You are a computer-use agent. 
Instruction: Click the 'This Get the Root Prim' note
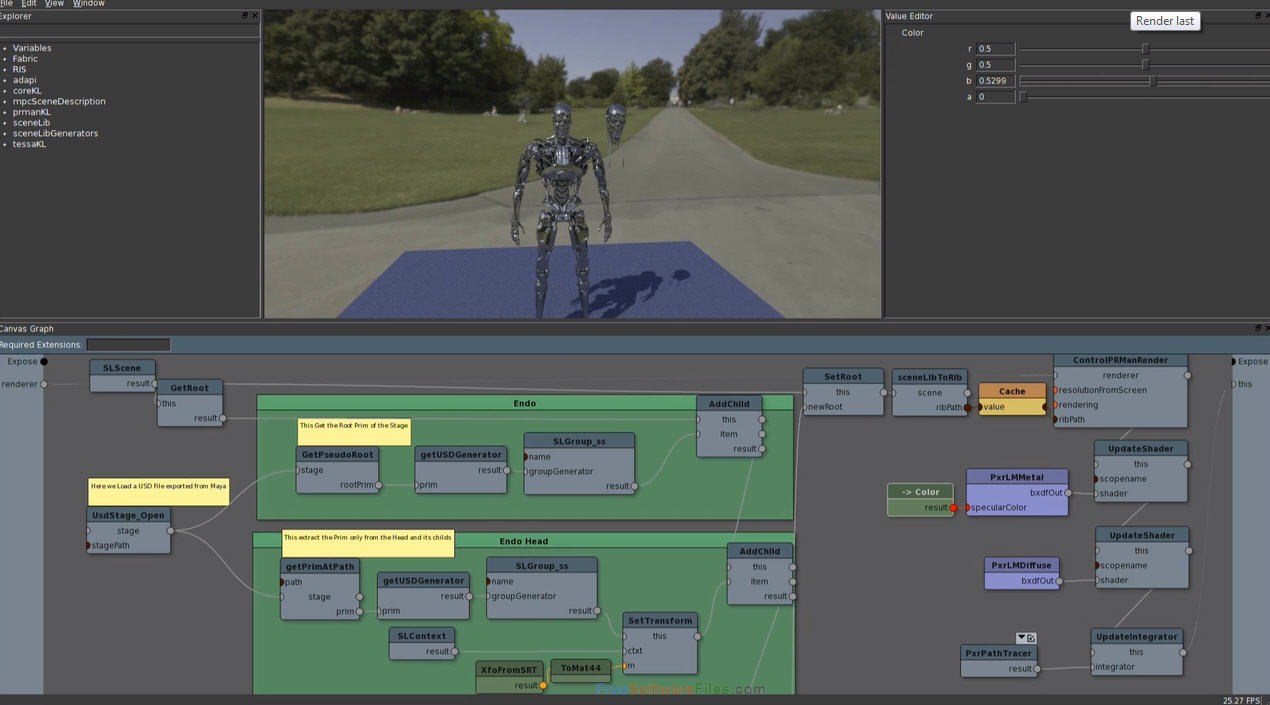(354, 431)
